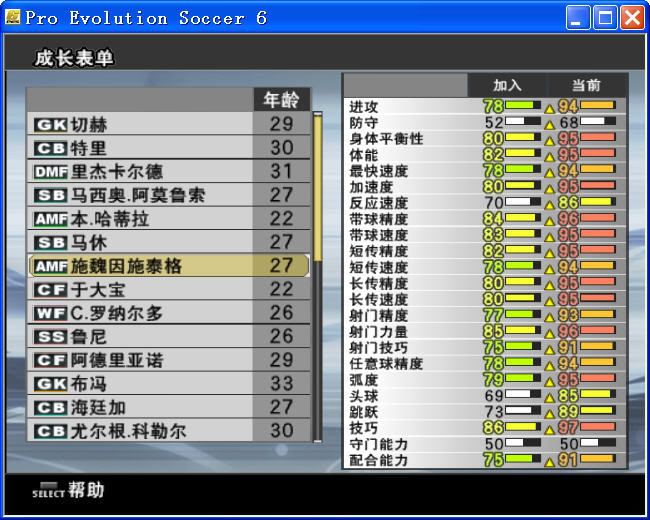
Task: Click the SB badge beside 马西奥.阿莫鲁索
Action: click(50, 195)
